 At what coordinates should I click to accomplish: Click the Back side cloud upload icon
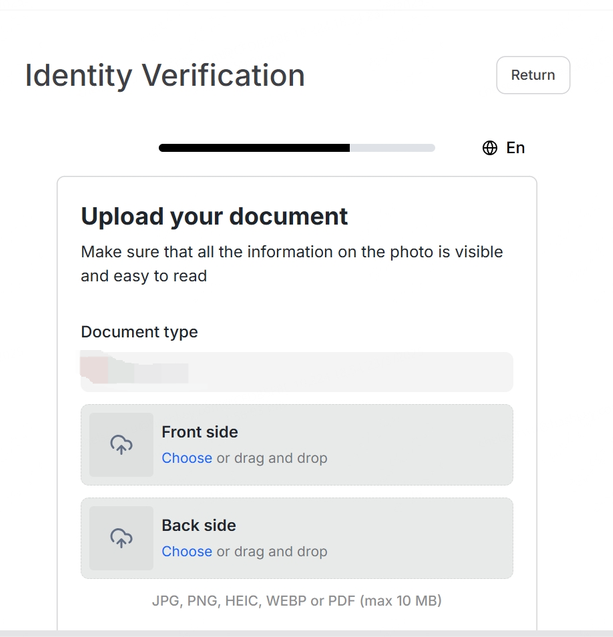pos(121,538)
